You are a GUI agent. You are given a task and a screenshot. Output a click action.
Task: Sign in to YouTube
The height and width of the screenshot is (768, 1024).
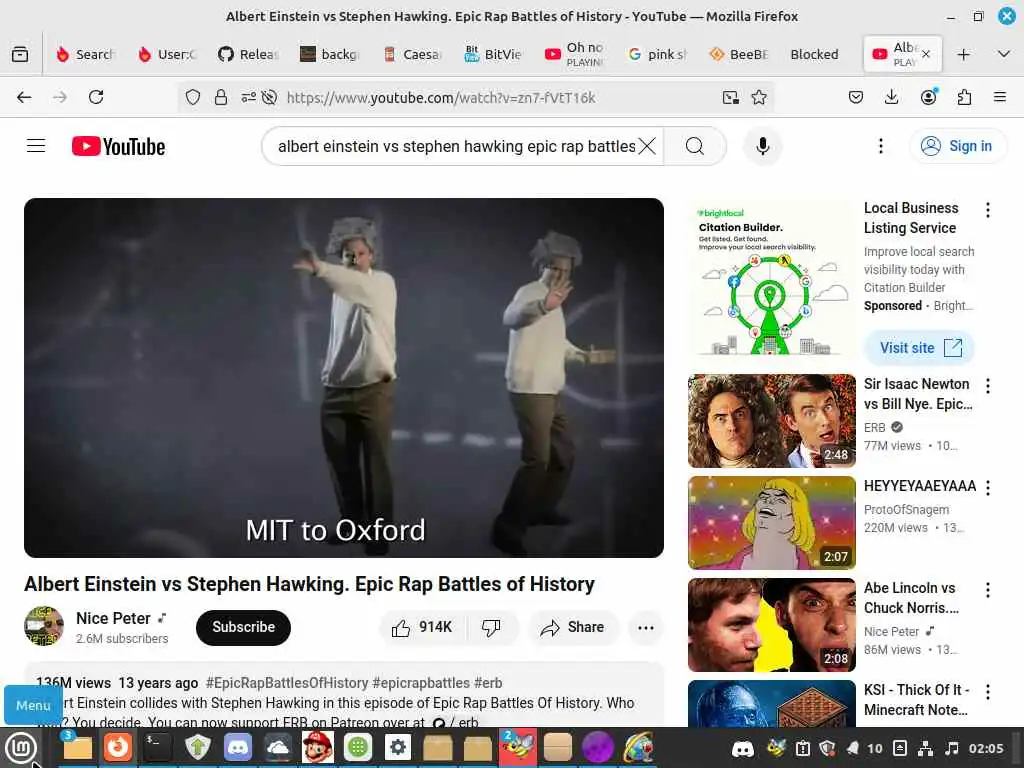[x=957, y=146]
